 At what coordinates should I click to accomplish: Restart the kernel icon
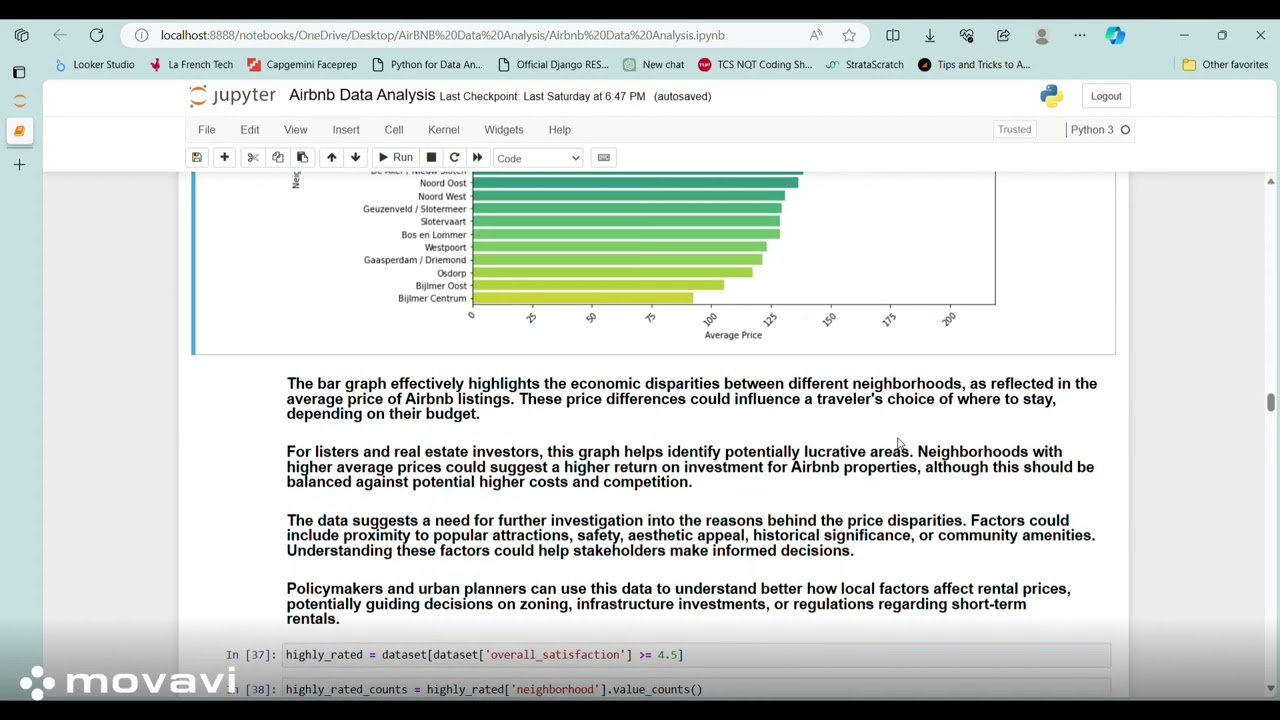454,158
